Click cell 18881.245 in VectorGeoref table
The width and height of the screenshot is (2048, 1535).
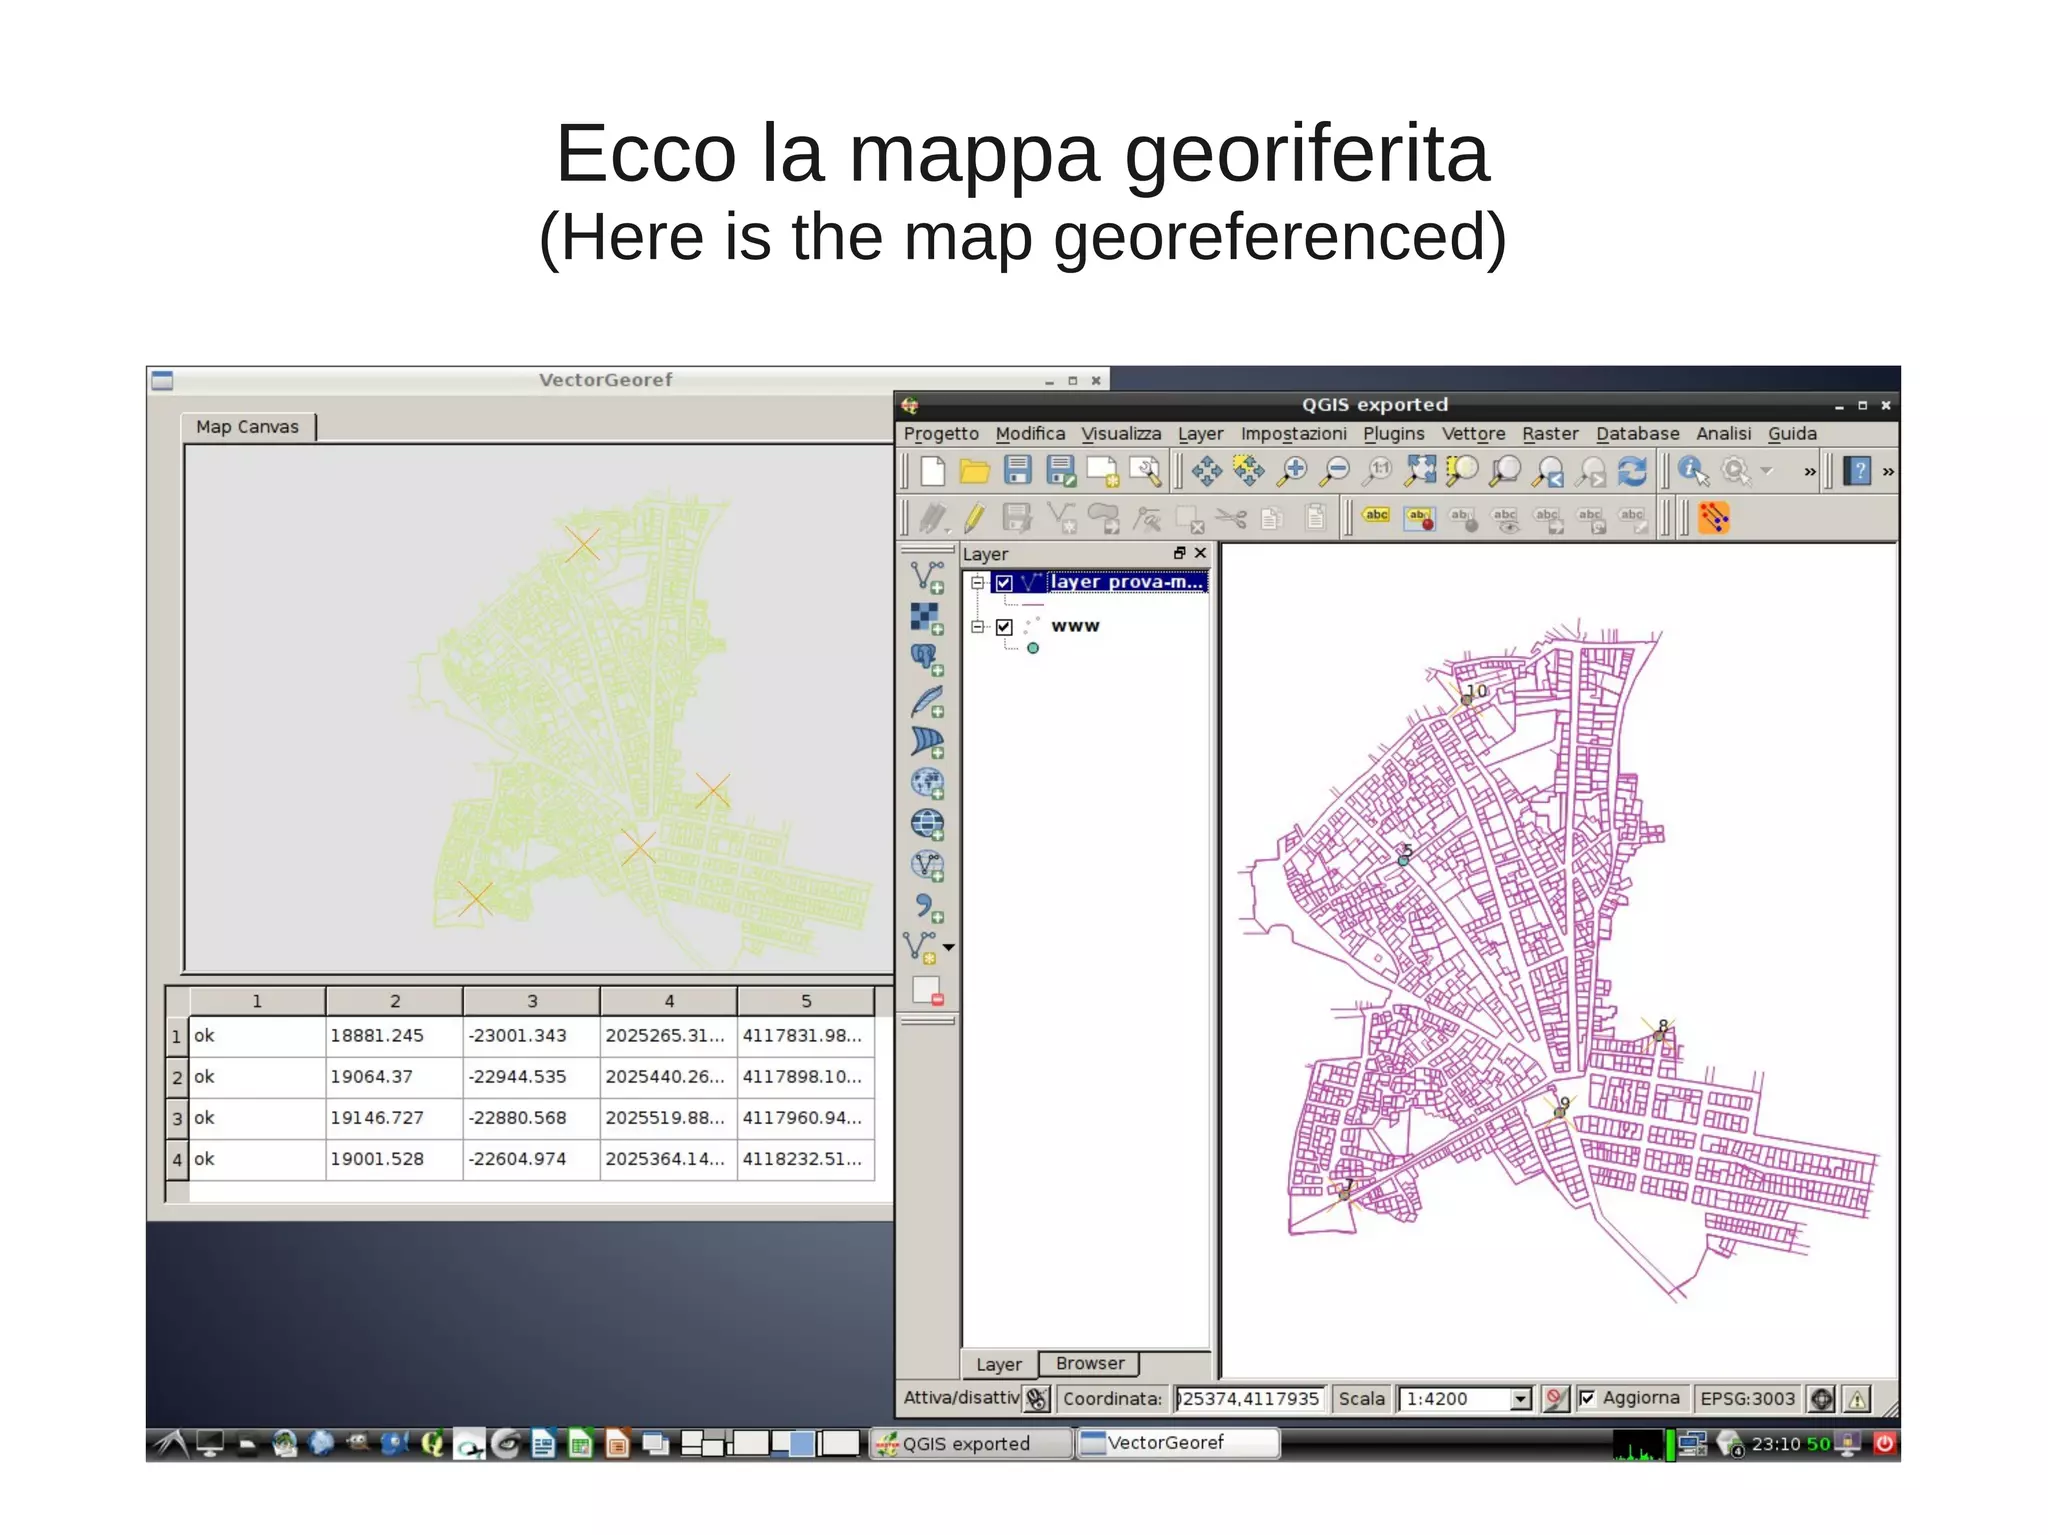pyautogui.click(x=394, y=1036)
